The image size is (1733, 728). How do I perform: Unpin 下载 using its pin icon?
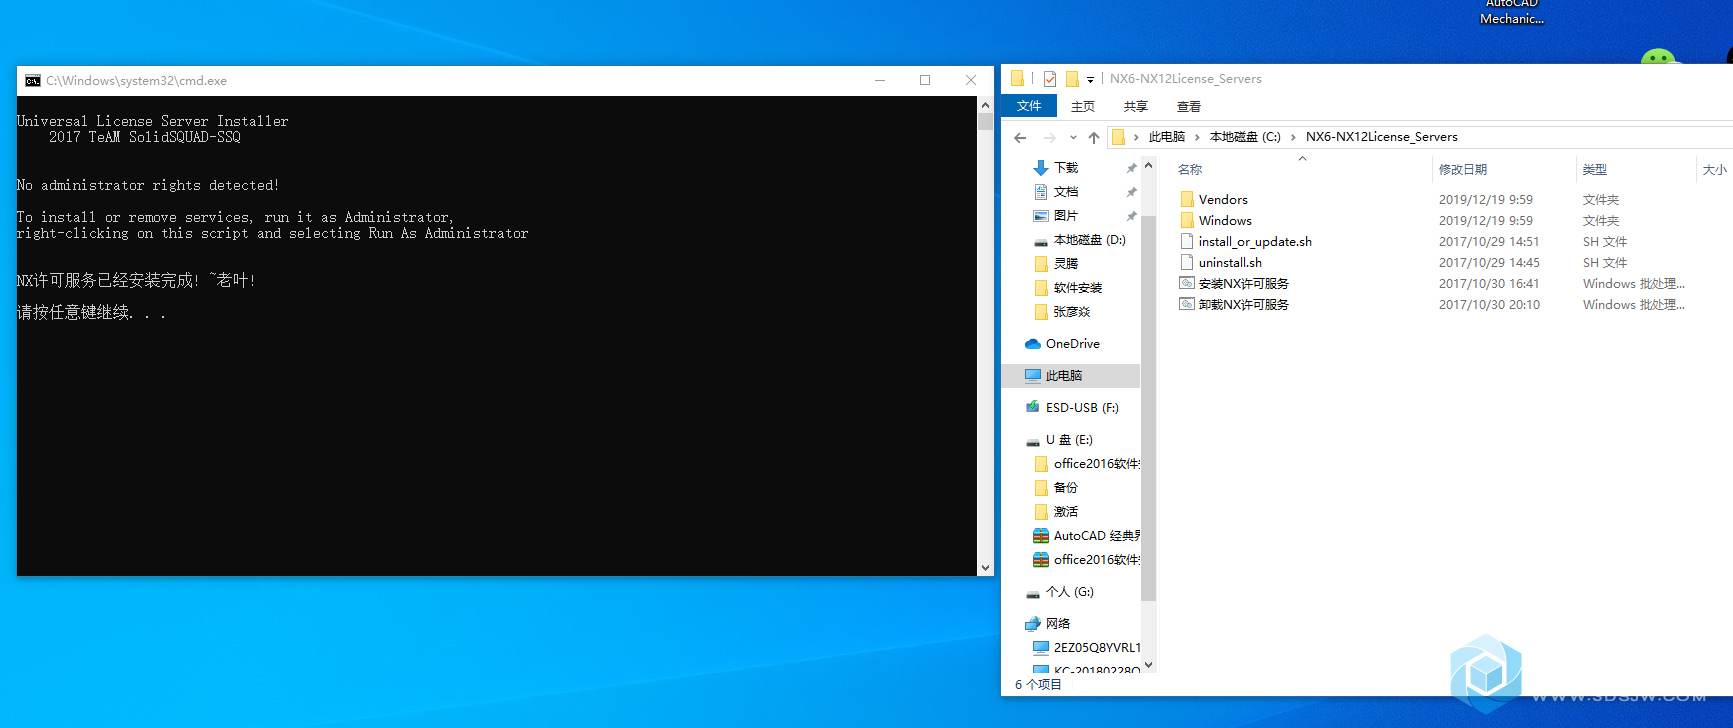(1131, 168)
